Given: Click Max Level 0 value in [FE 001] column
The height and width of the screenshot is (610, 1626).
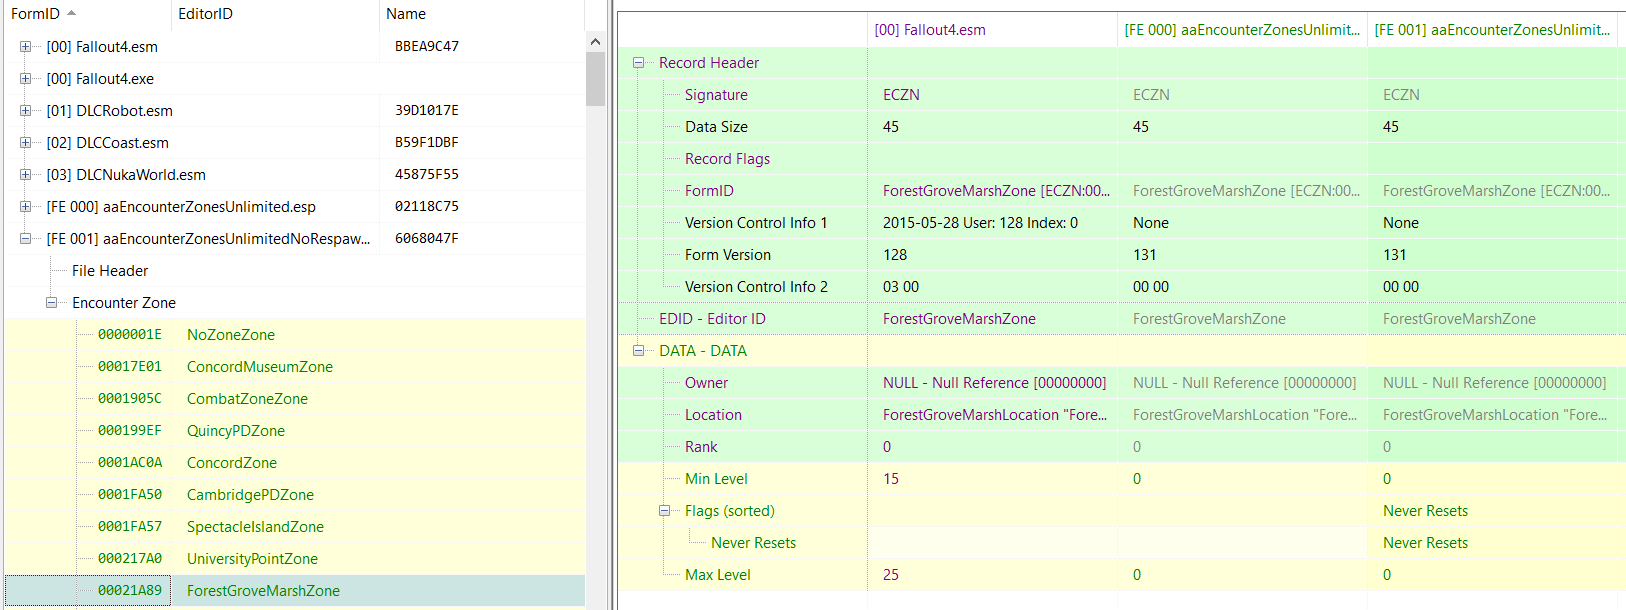Looking at the screenshot, I should point(1387,575).
